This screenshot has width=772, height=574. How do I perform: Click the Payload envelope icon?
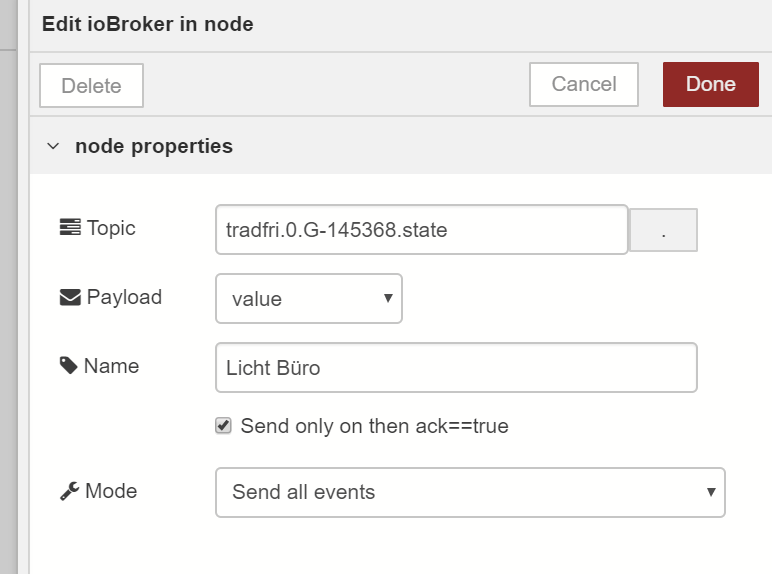70,297
